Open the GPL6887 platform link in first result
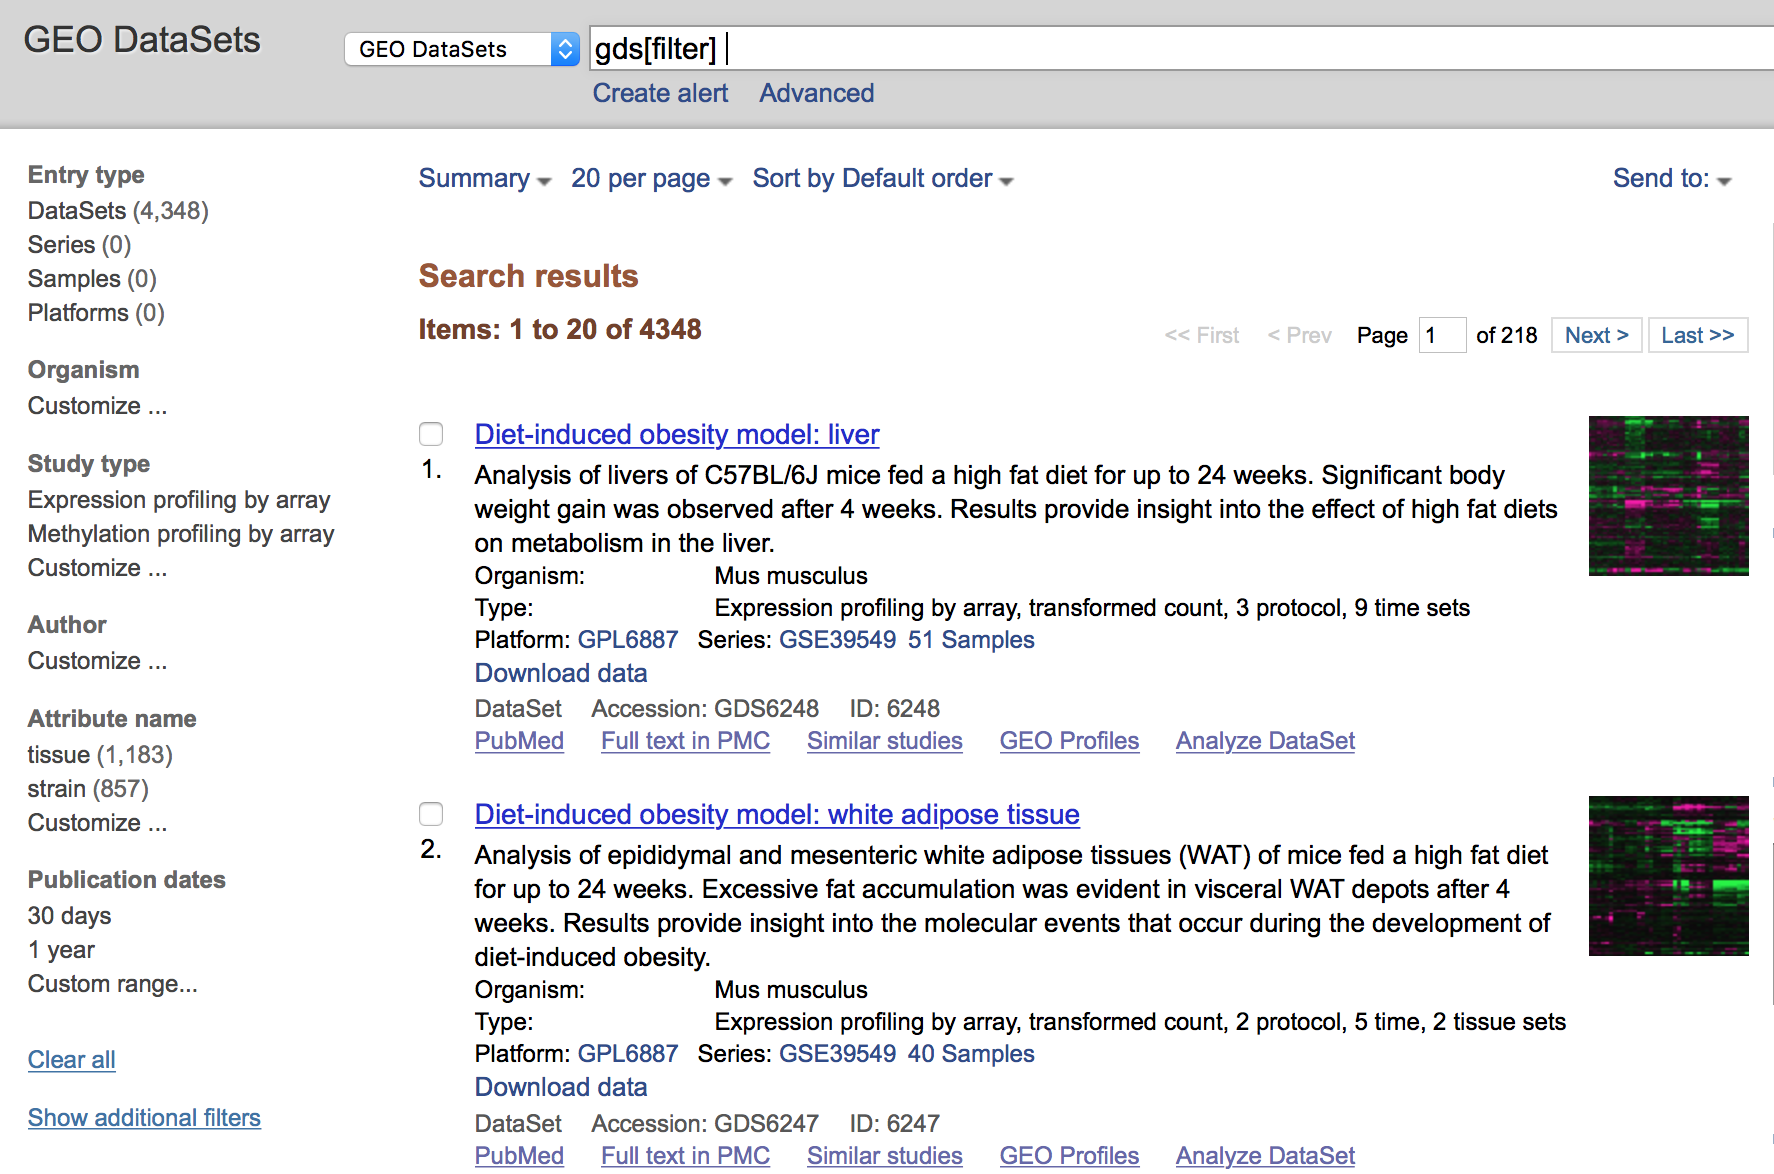1774x1174 pixels. click(x=628, y=640)
